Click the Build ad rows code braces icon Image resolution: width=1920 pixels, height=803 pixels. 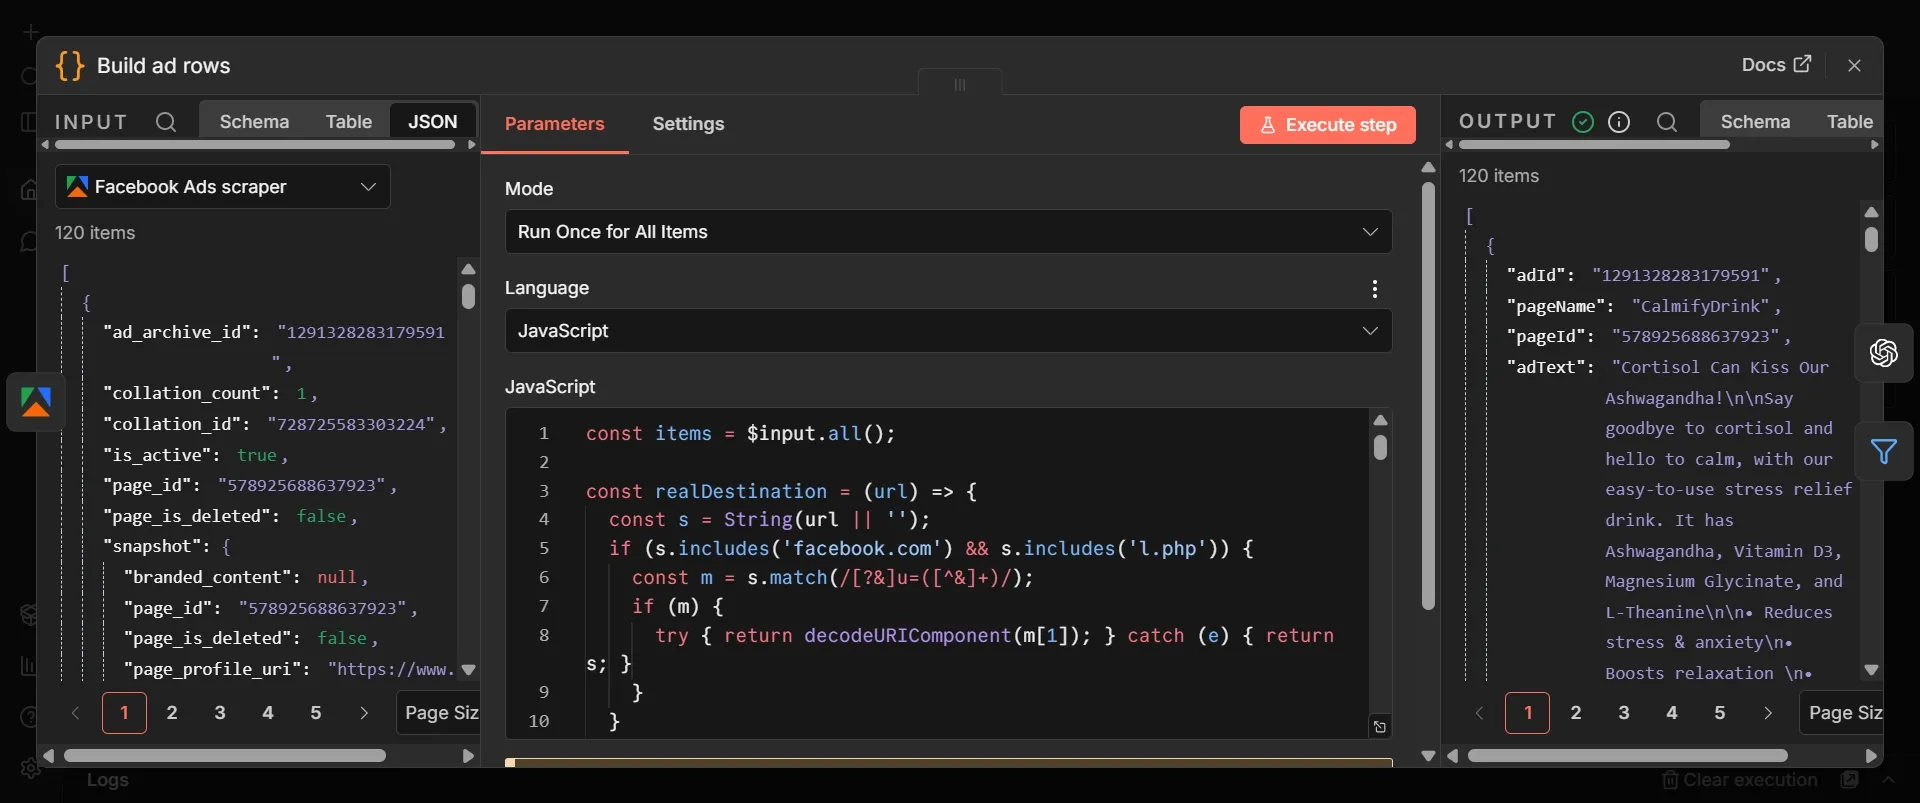click(70, 66)
